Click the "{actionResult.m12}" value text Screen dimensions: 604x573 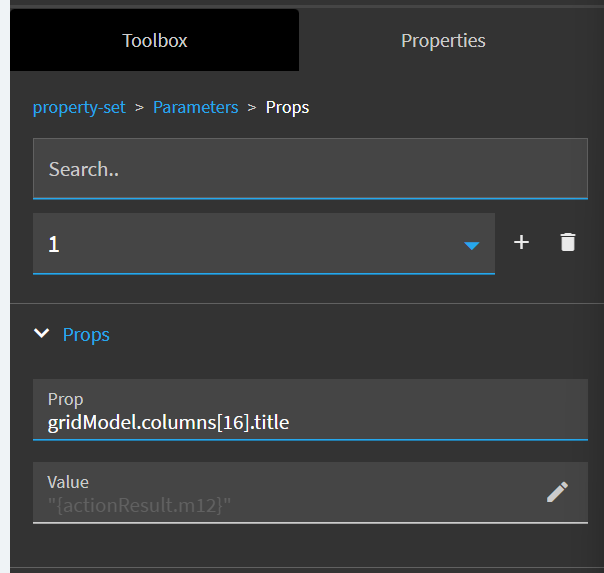click(139, 505)
